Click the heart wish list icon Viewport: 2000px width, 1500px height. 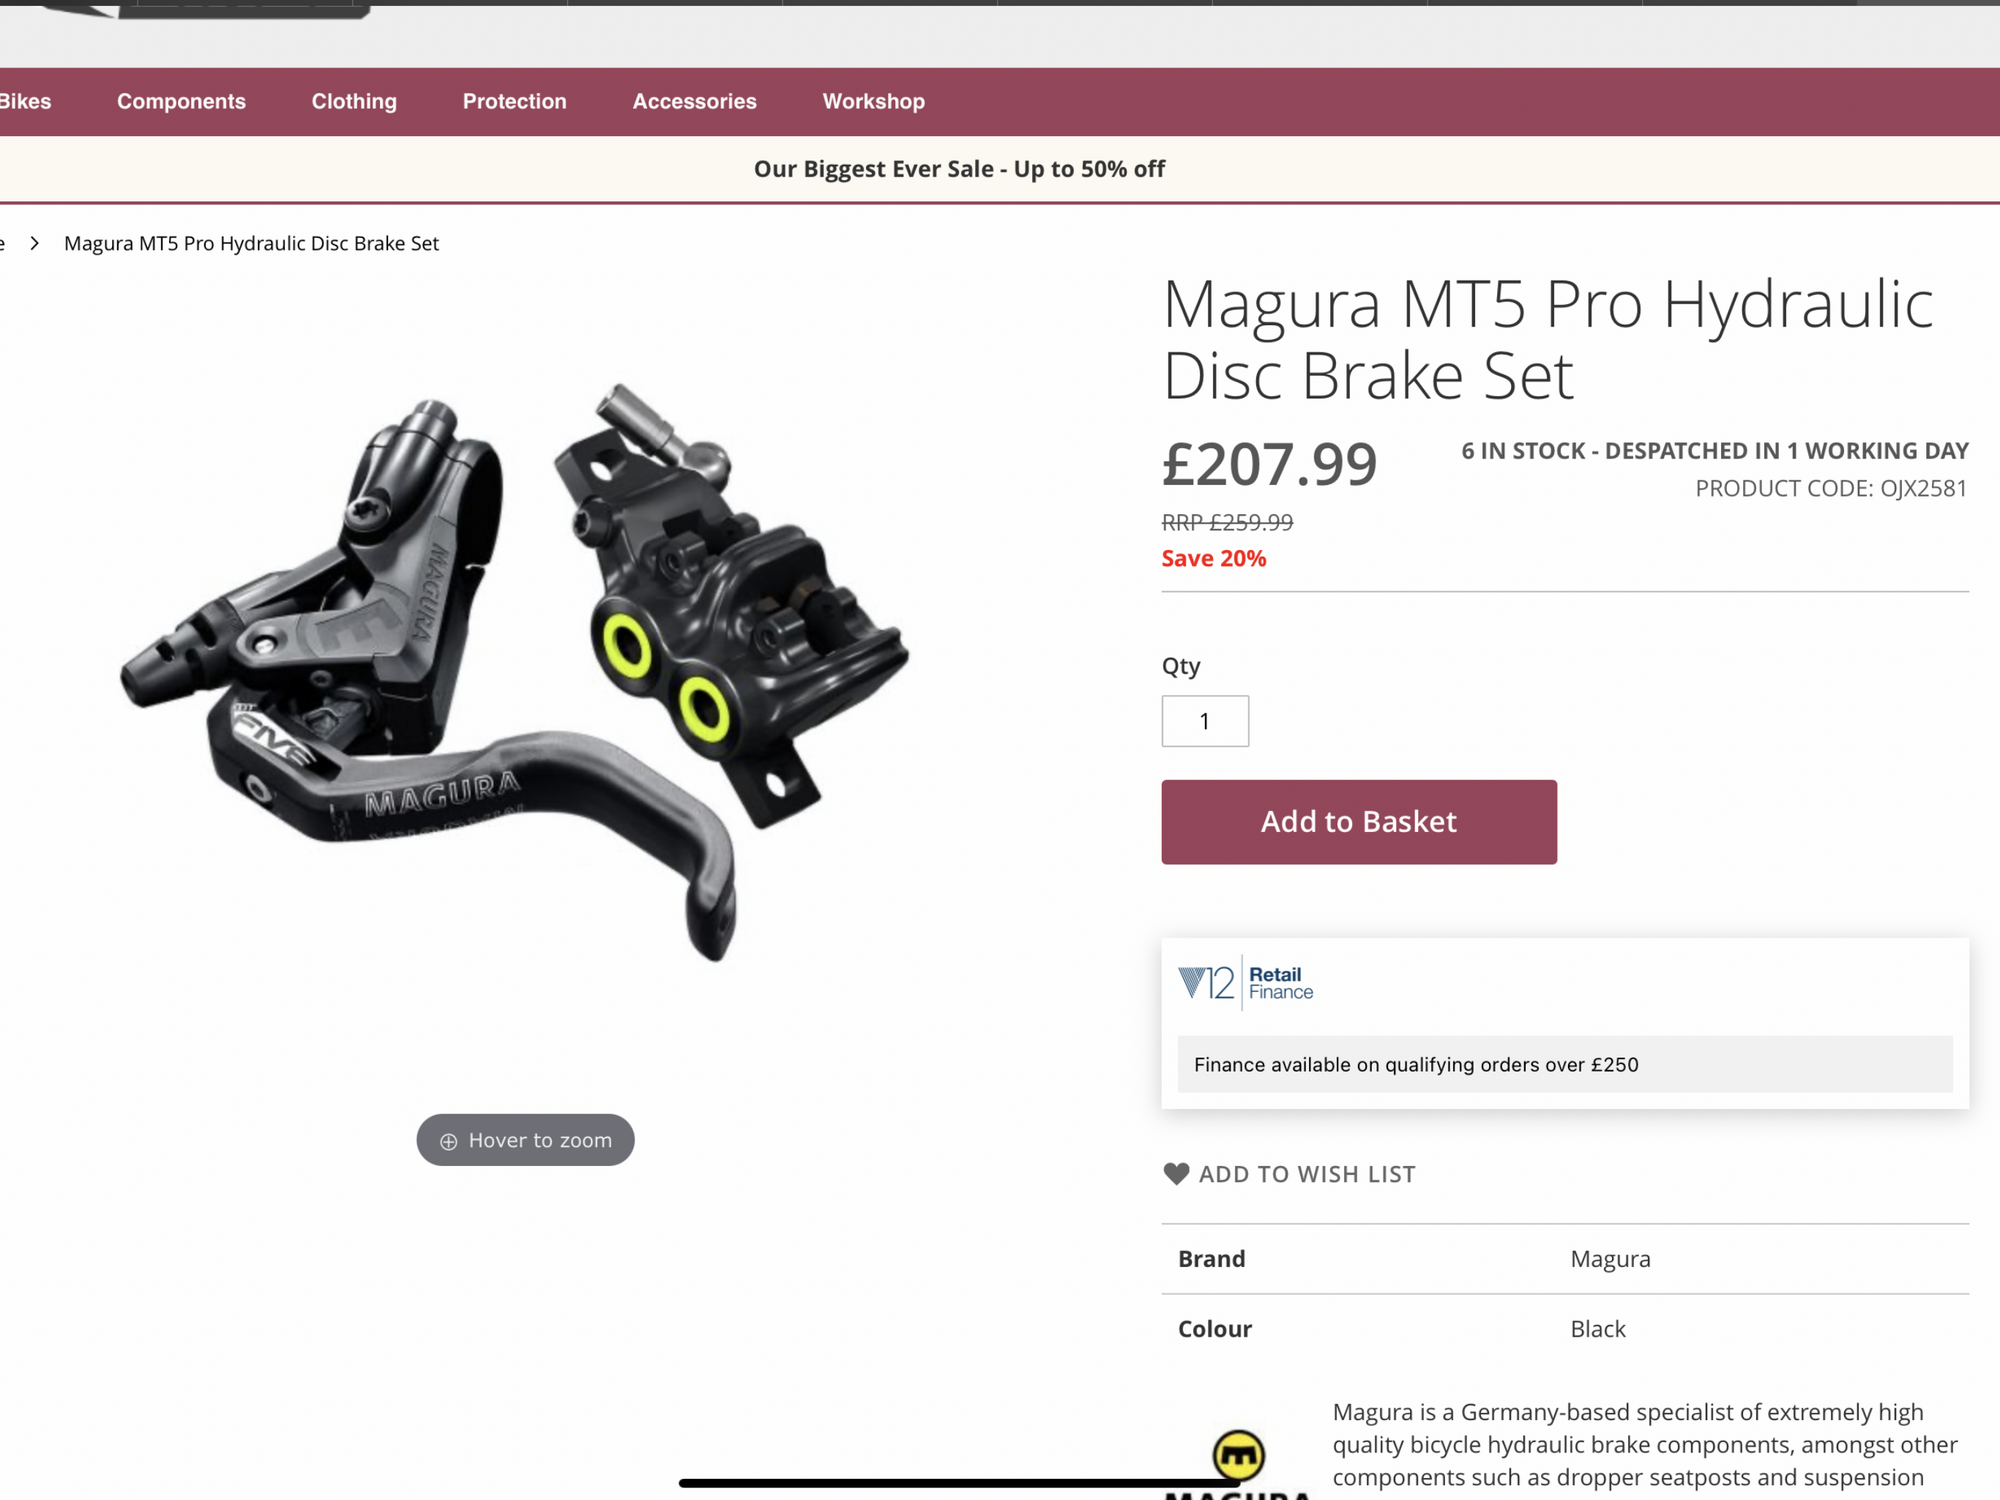[x=1176, y=1174]
